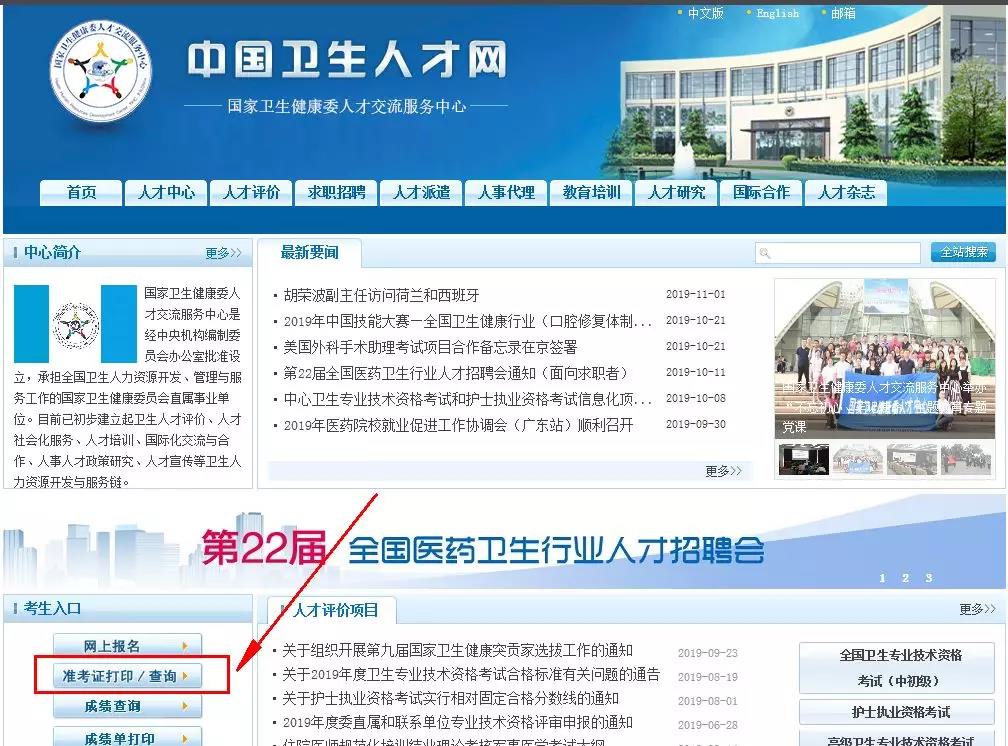The width and height of the screenshot is (1008, 746).
Task: Open 更多>> link in 中心简介 panel
Action: tap(223, 253)
